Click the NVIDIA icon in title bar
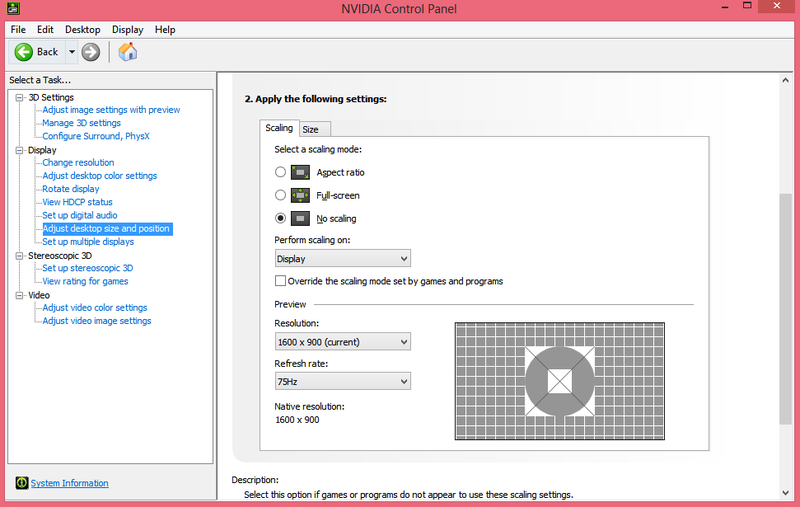Image resolution: width=800 pixels, height=507 pixels. point(13,8)
